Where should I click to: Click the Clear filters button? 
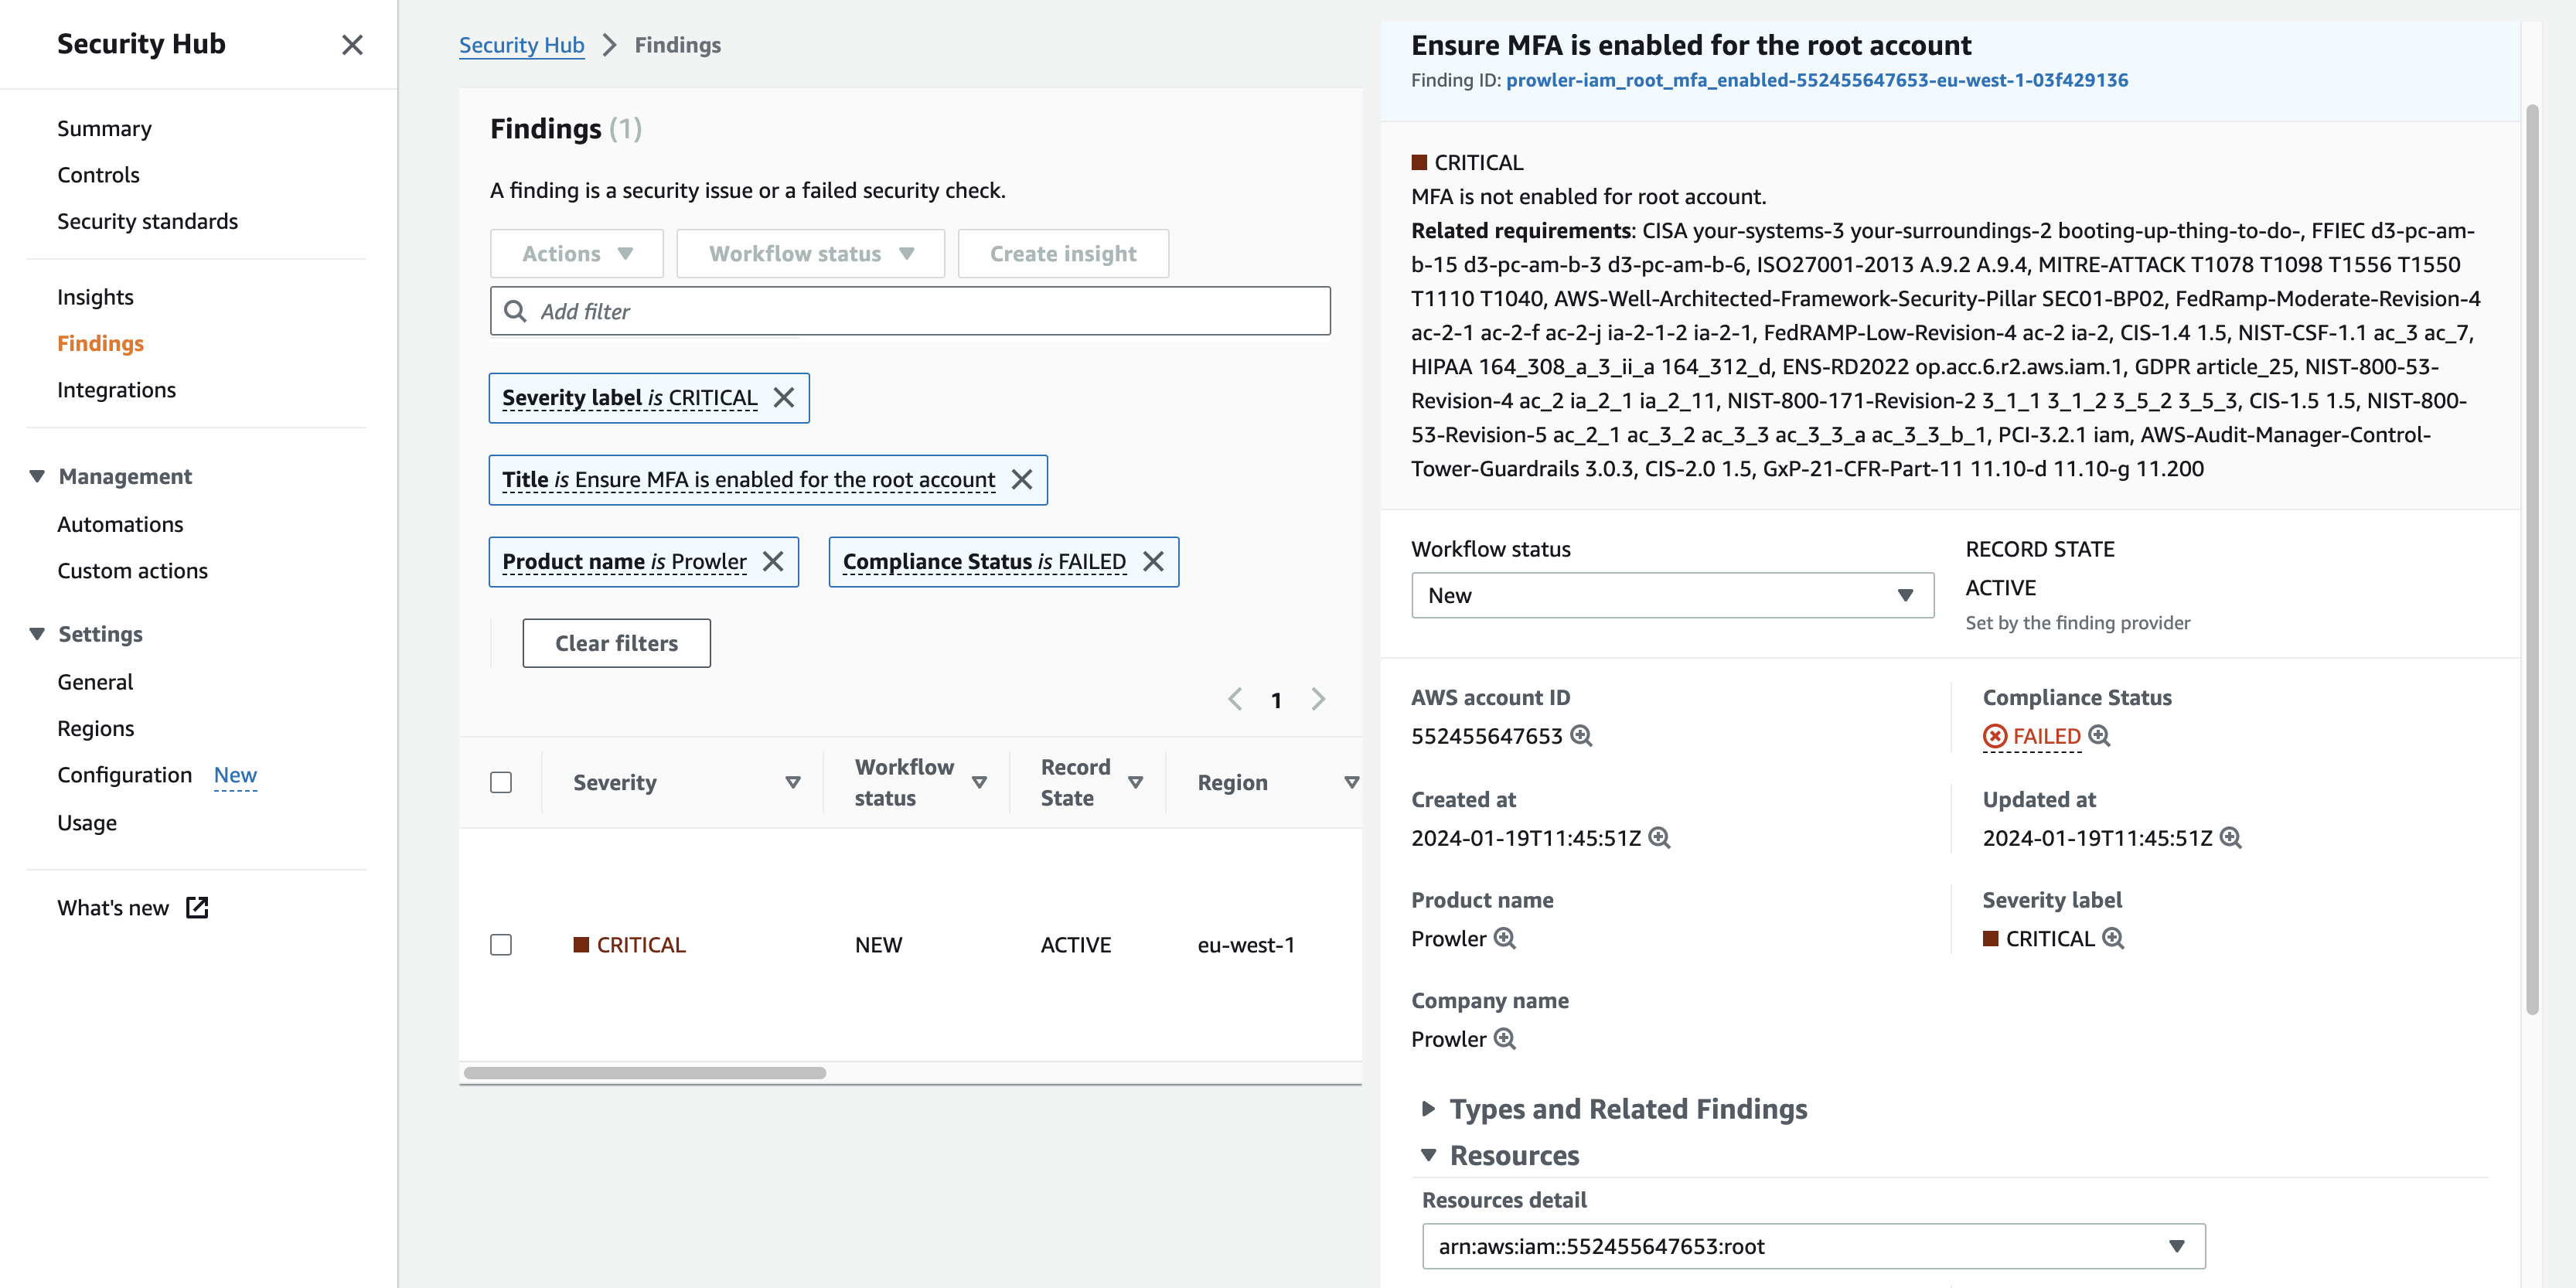point(616,643)
